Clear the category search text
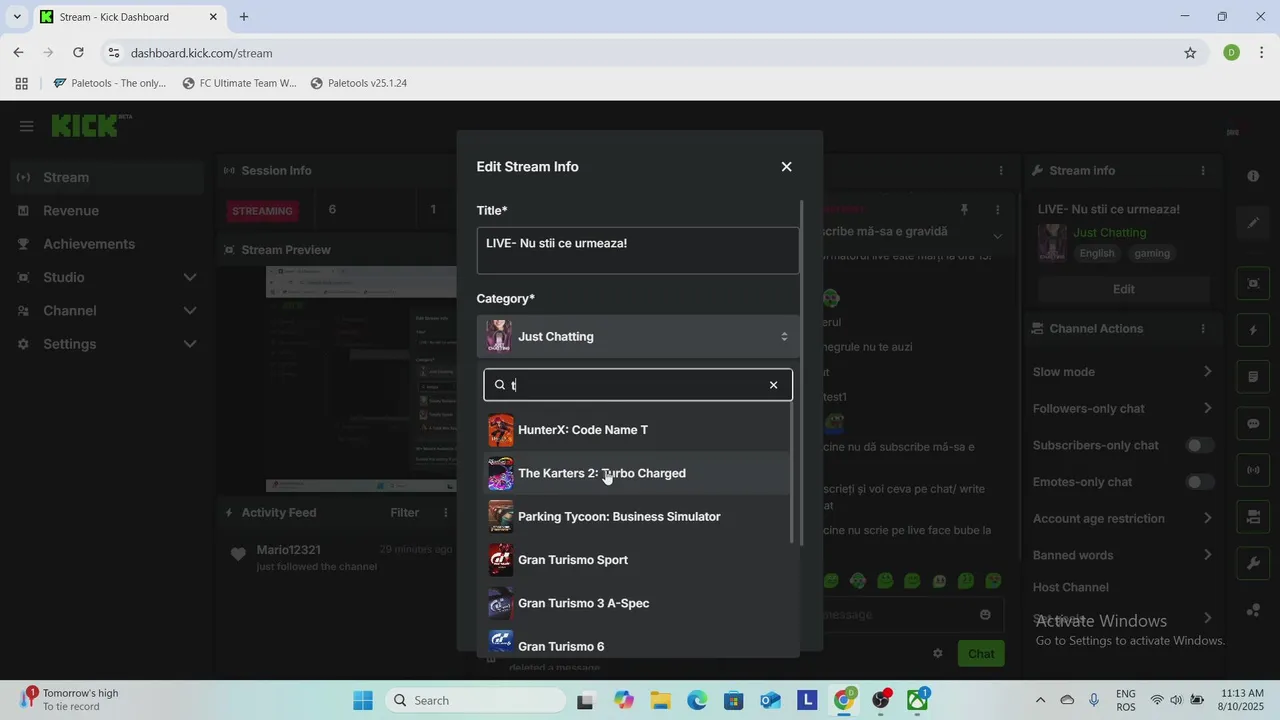 (x=773, y=385)
